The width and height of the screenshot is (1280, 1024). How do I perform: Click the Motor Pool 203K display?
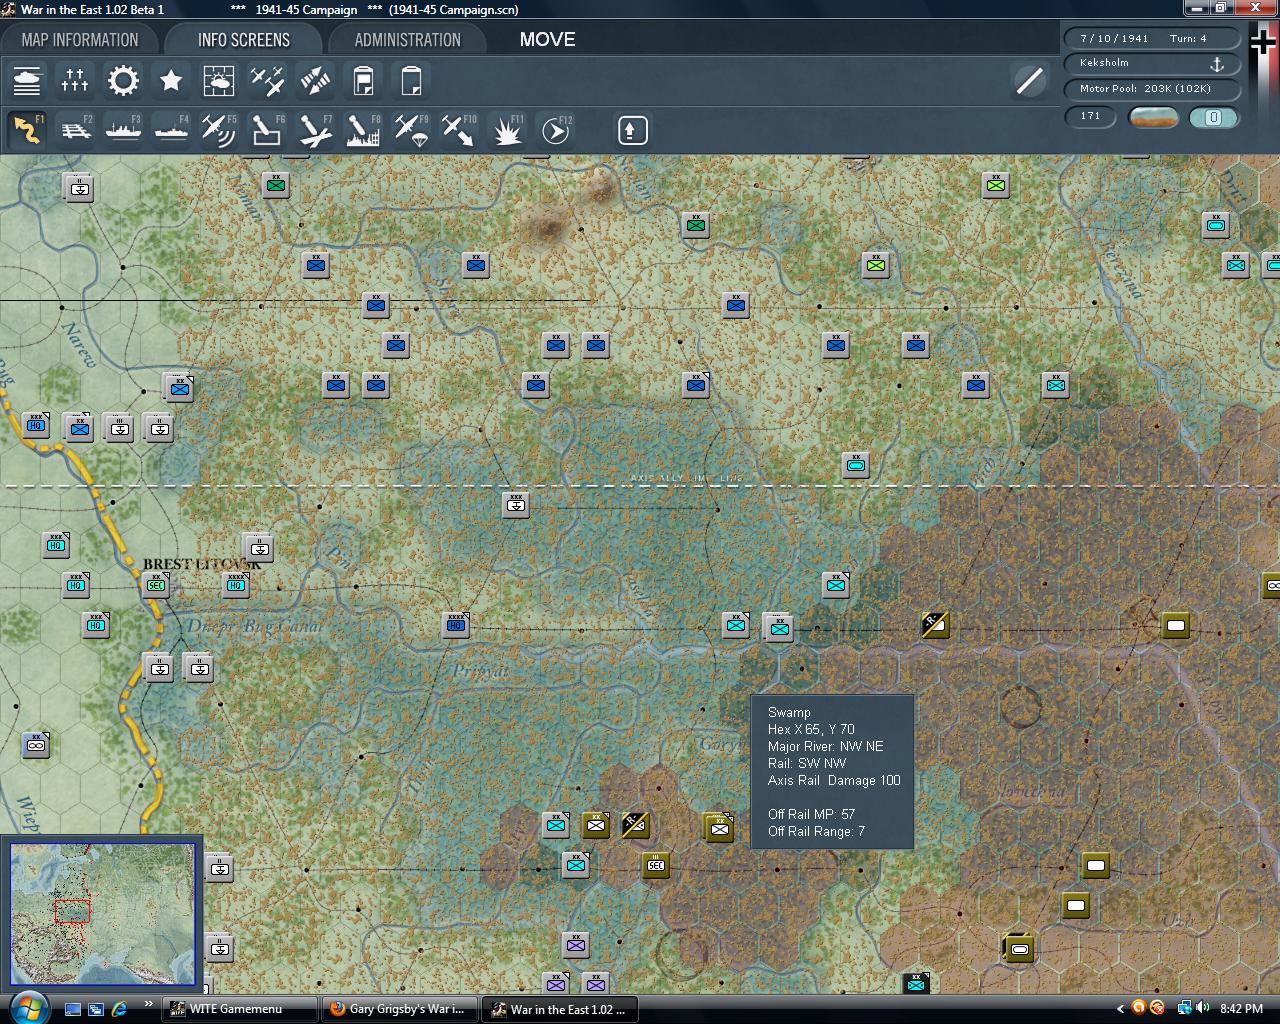point(1152,89)
